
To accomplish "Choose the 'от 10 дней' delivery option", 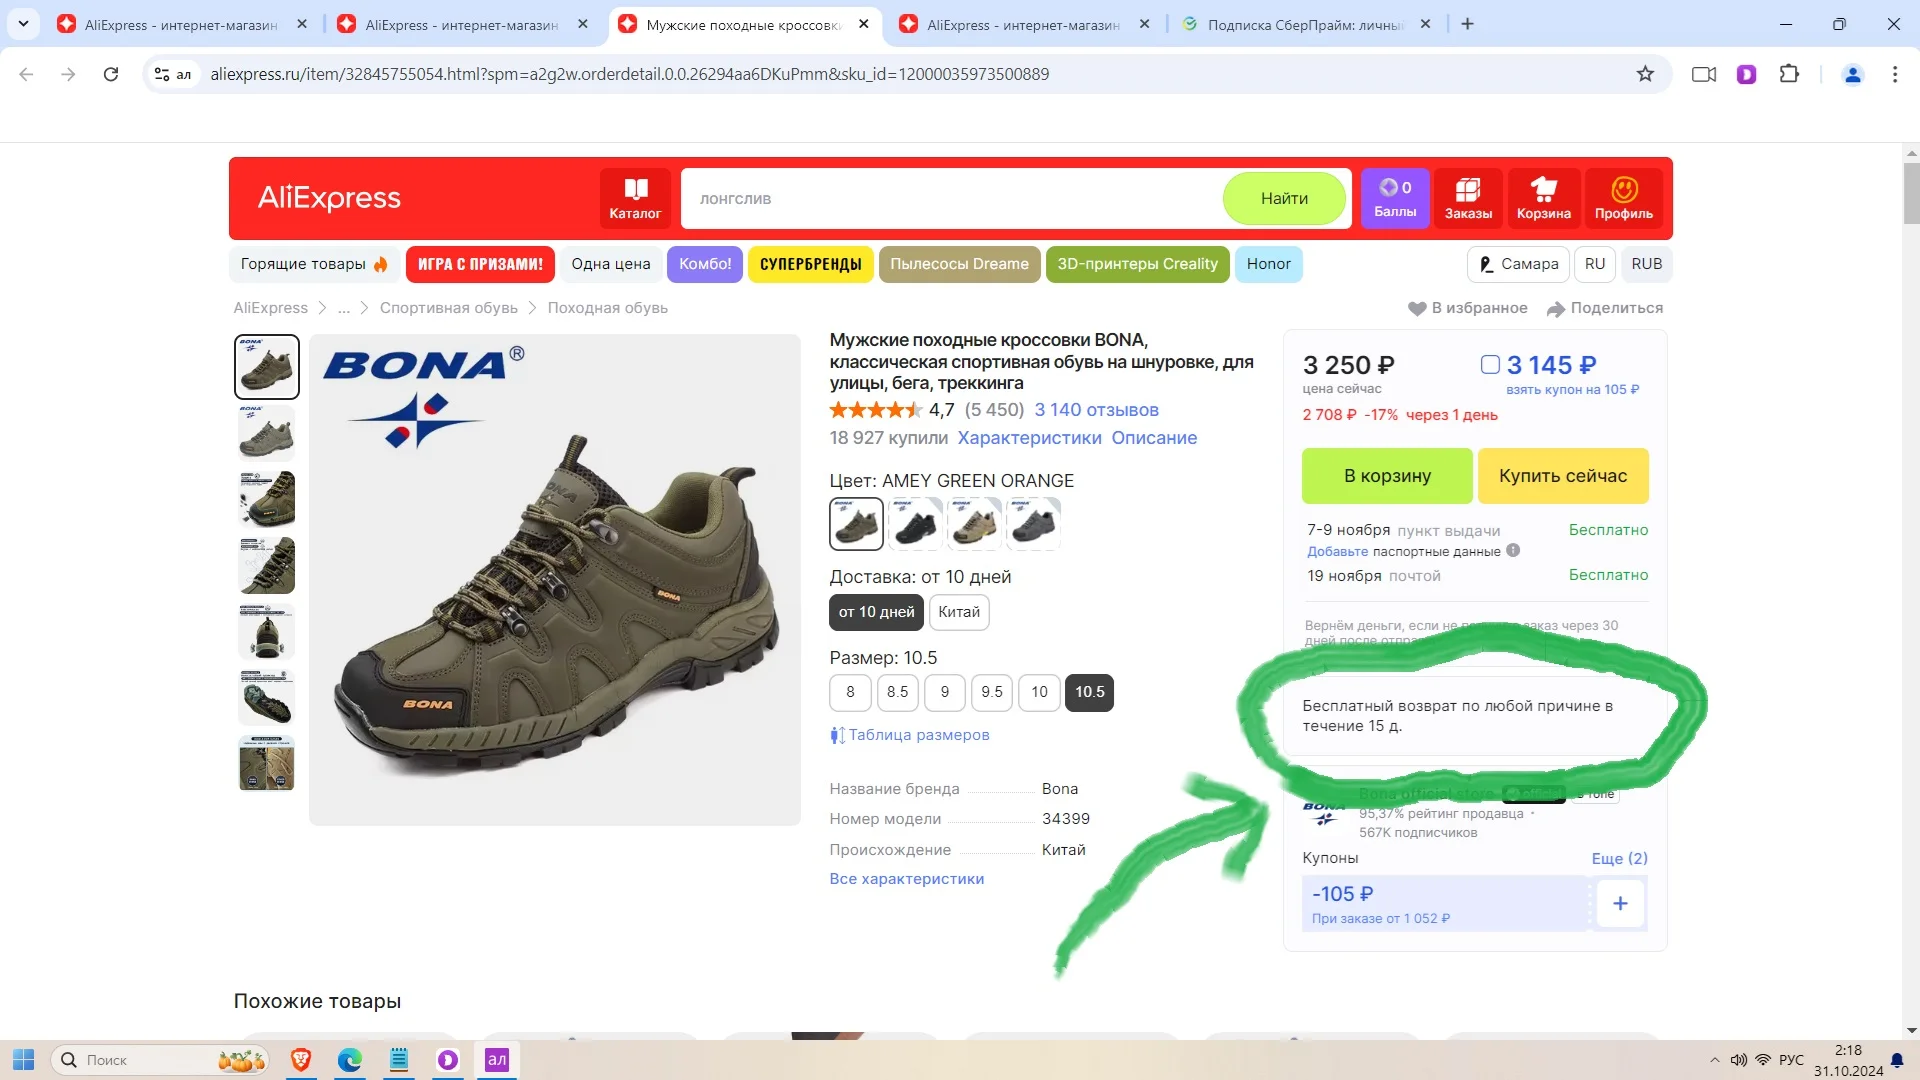I will pos(876,612).
